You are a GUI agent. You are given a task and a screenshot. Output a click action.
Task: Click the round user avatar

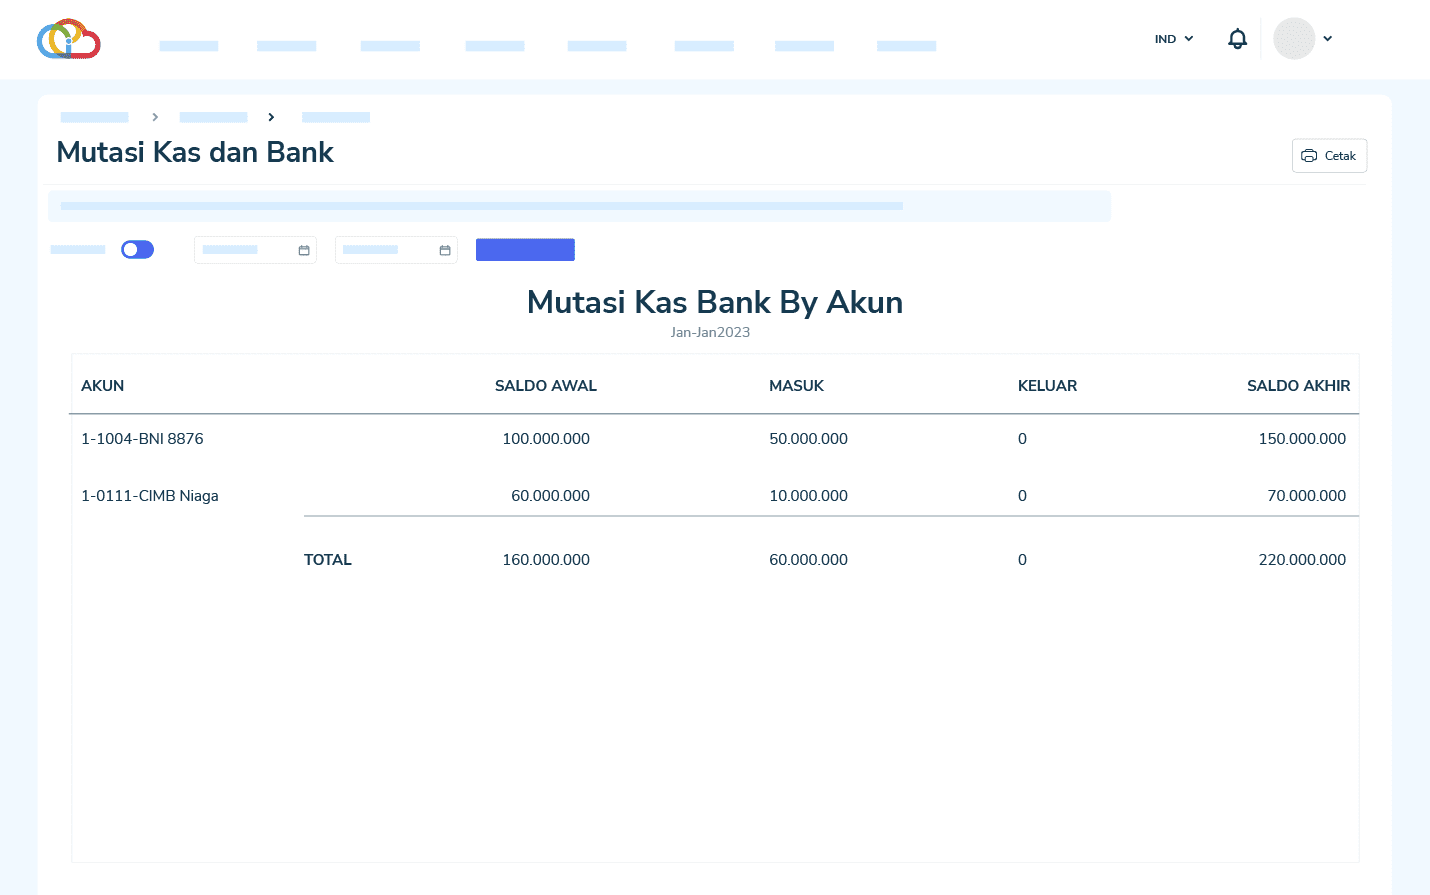[1293, 39]
